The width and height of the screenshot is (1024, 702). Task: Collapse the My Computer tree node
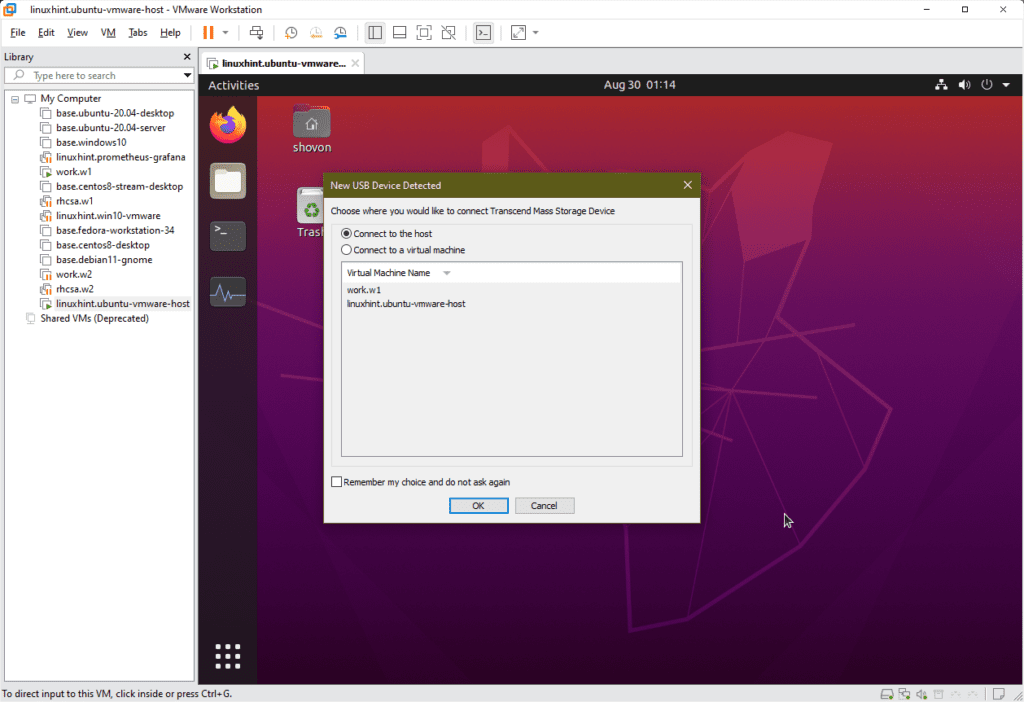[14, 98]
